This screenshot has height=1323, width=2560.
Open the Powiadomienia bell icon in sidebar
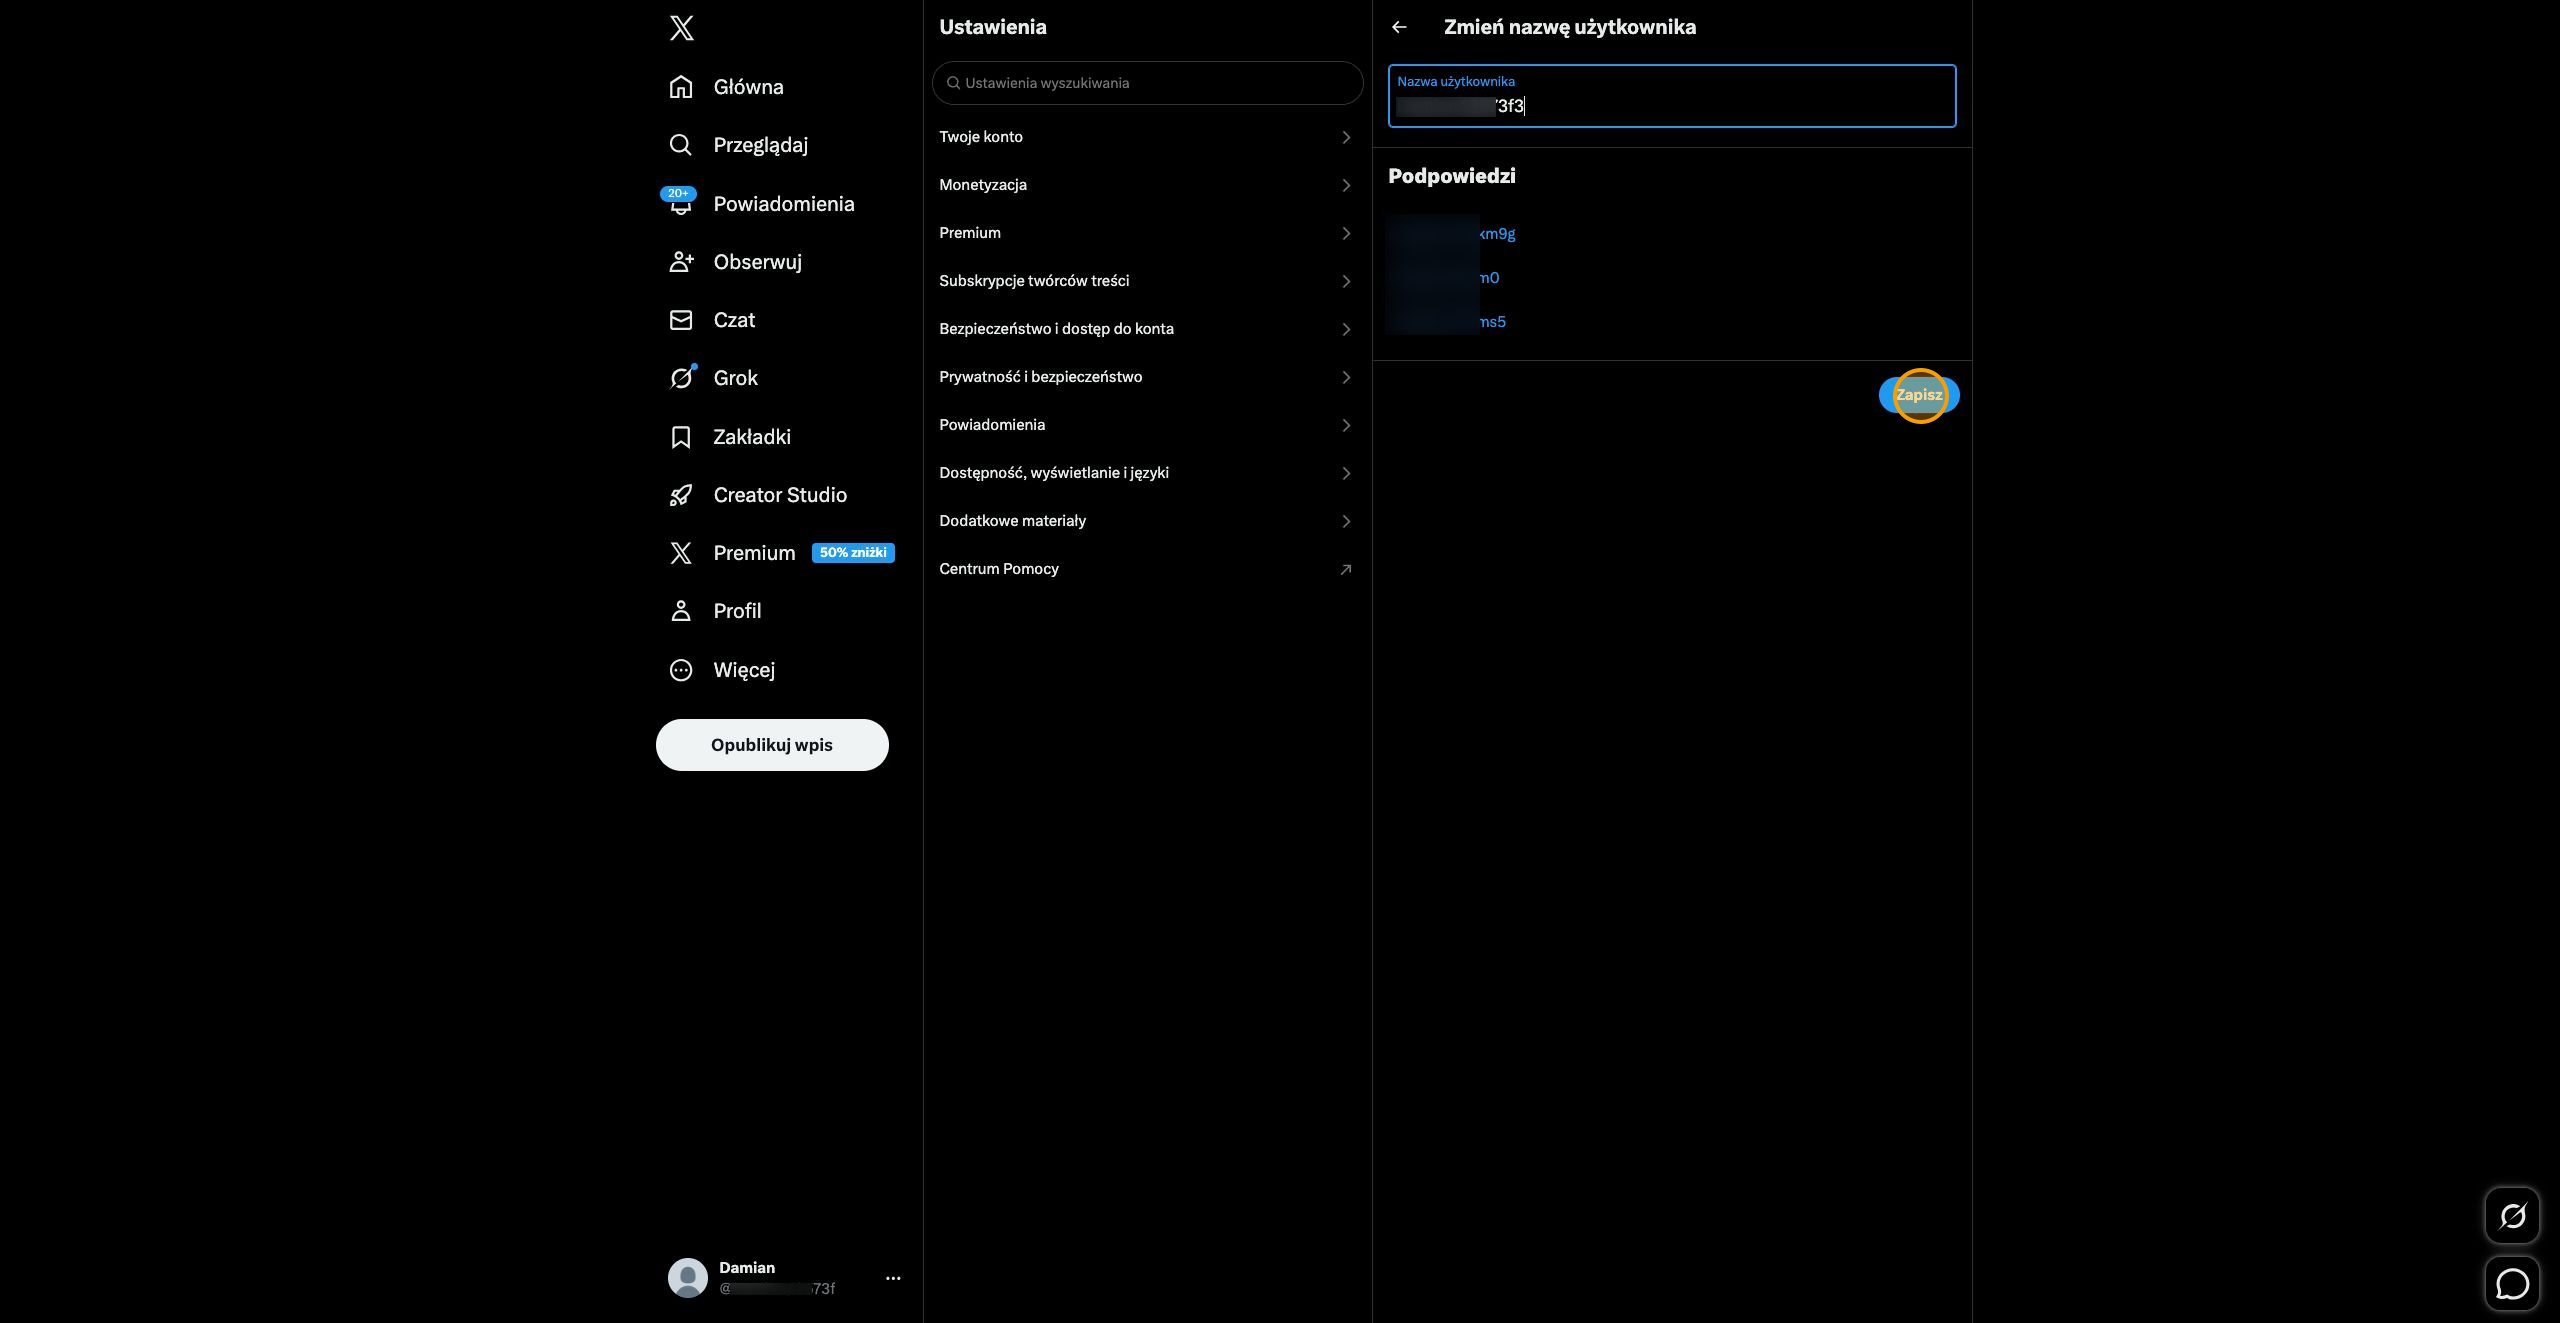[x=681, y=203]
